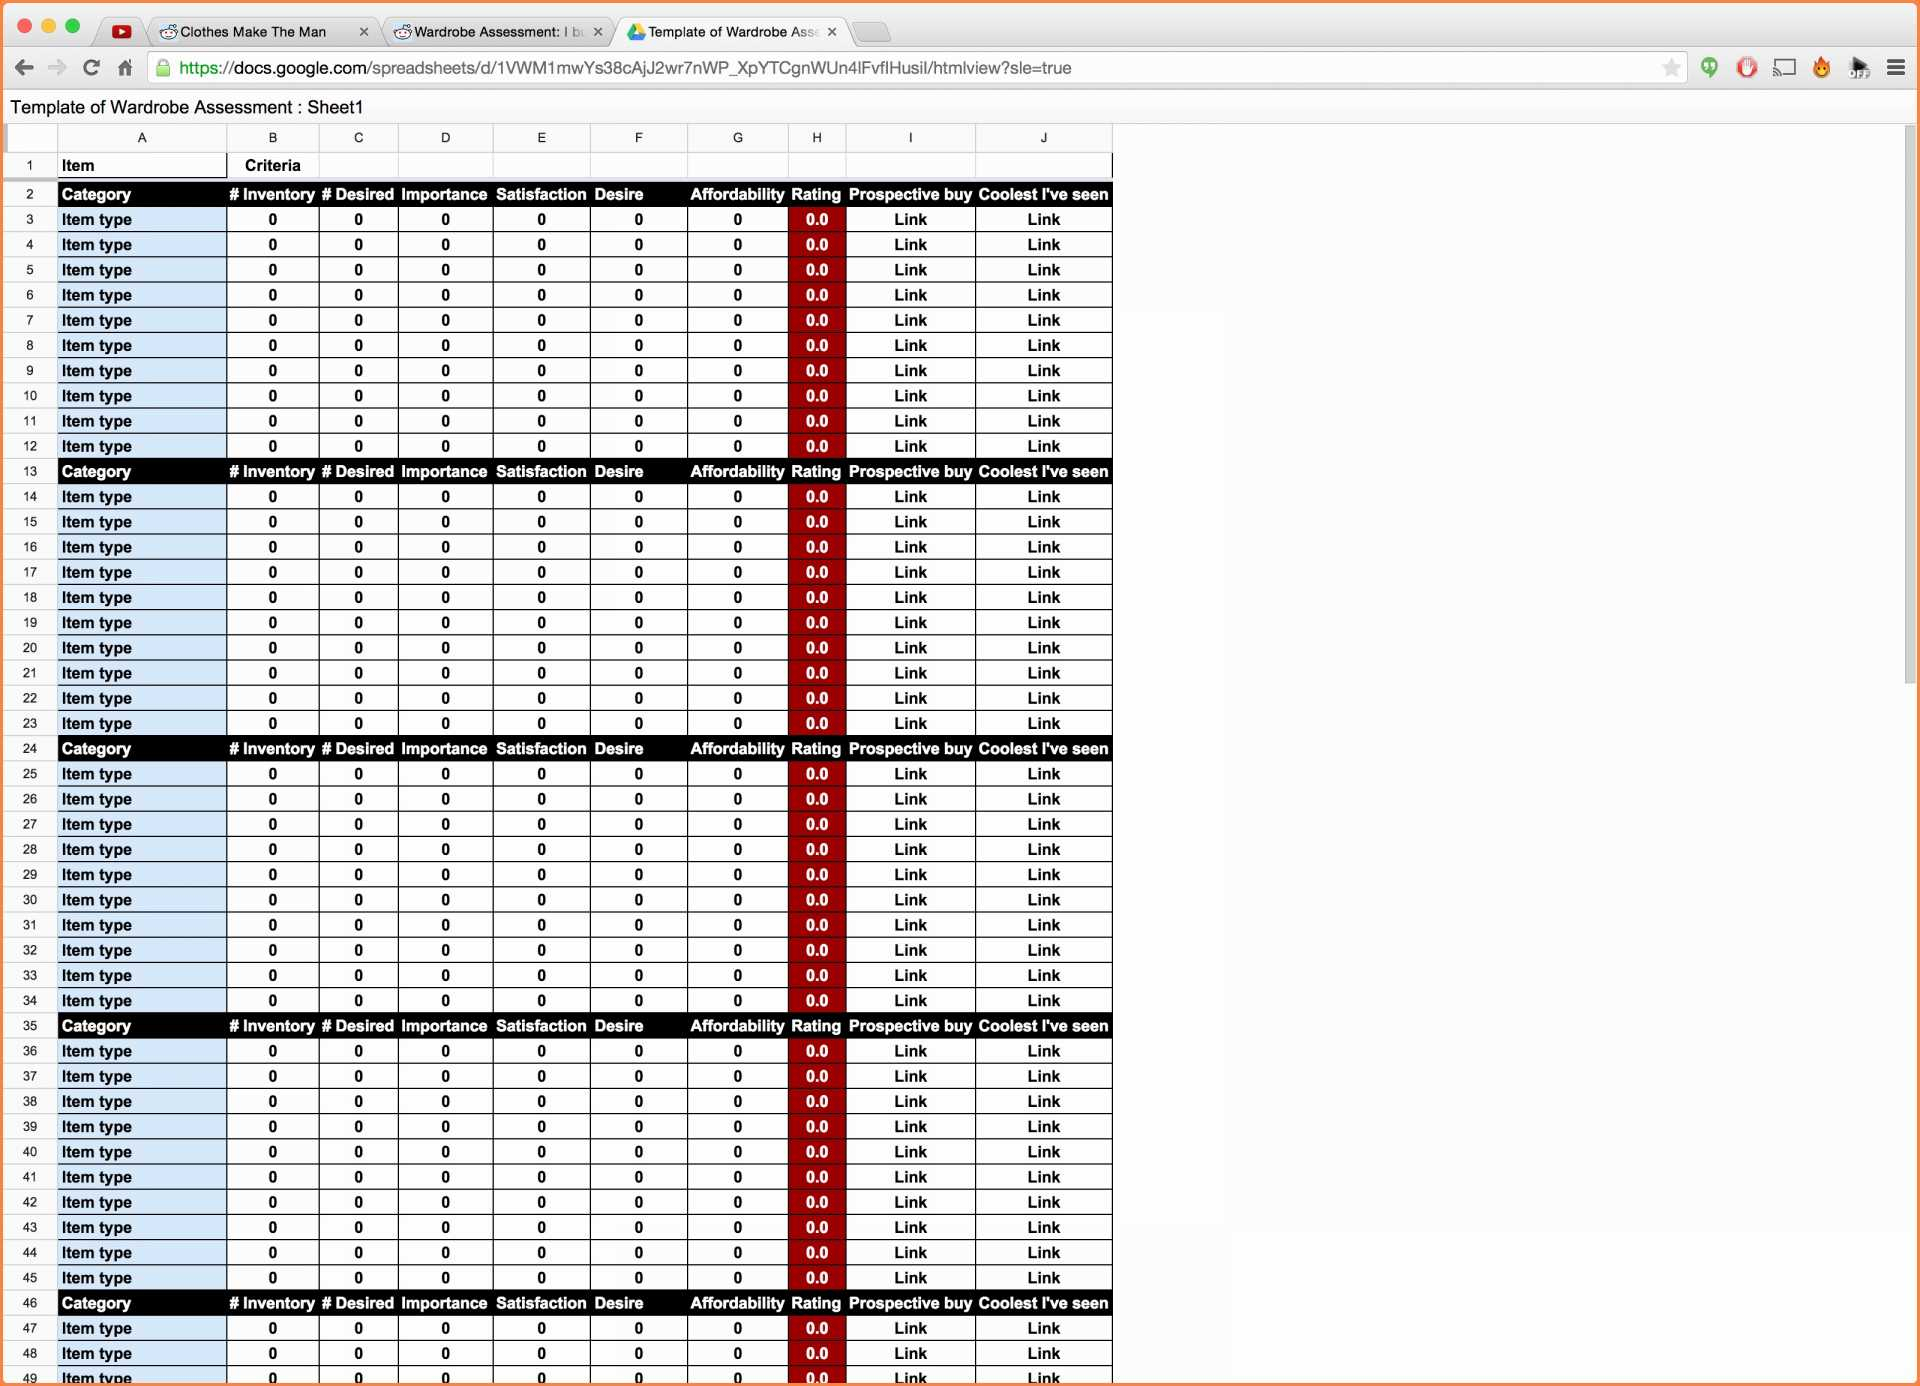Select column H header
The width and height of the screenshot is (1920, 1386).
click(817, 138)
